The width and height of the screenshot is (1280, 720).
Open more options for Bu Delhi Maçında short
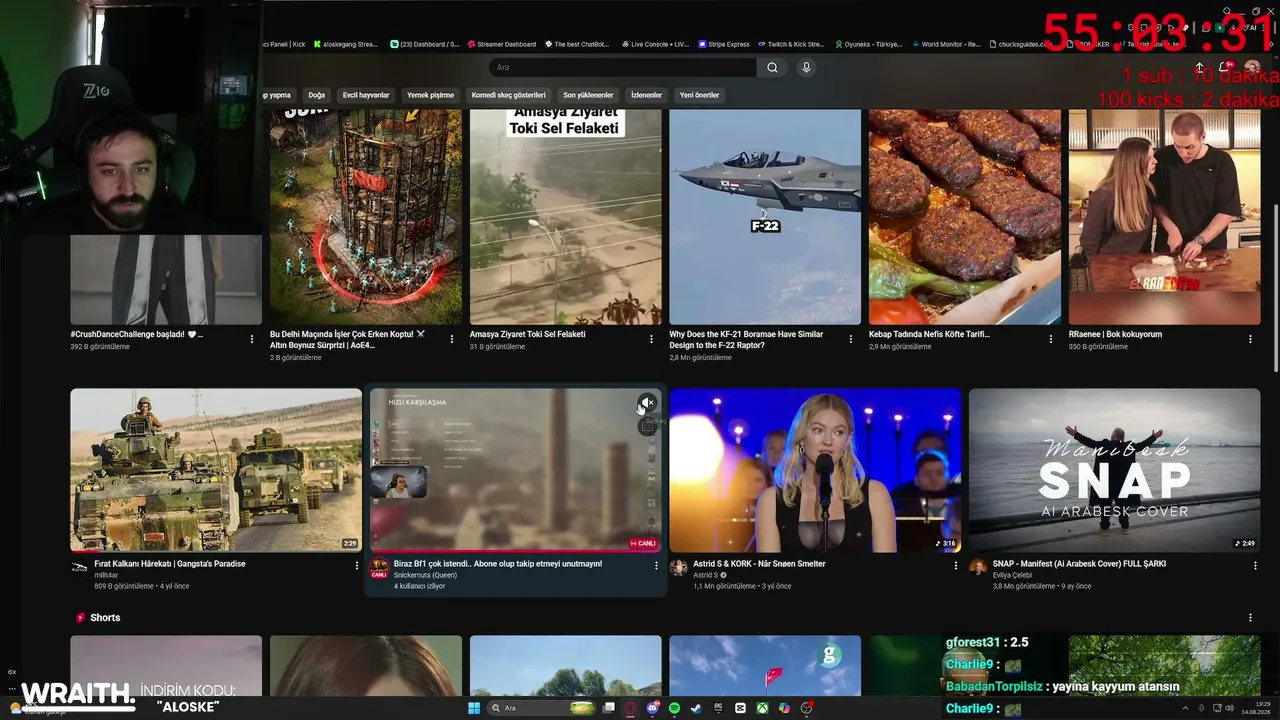pyautogui.click(x=451, y=339)
